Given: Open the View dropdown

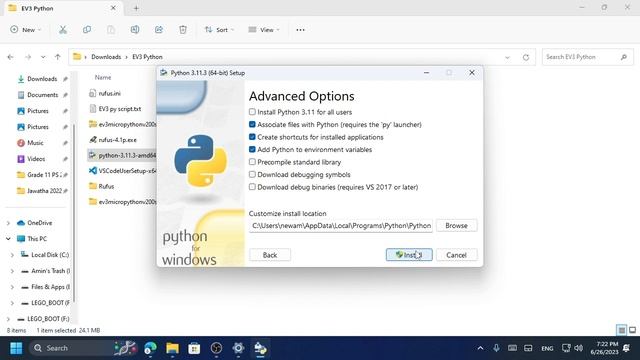Looking at the screenshot, I should pos(264,30).
